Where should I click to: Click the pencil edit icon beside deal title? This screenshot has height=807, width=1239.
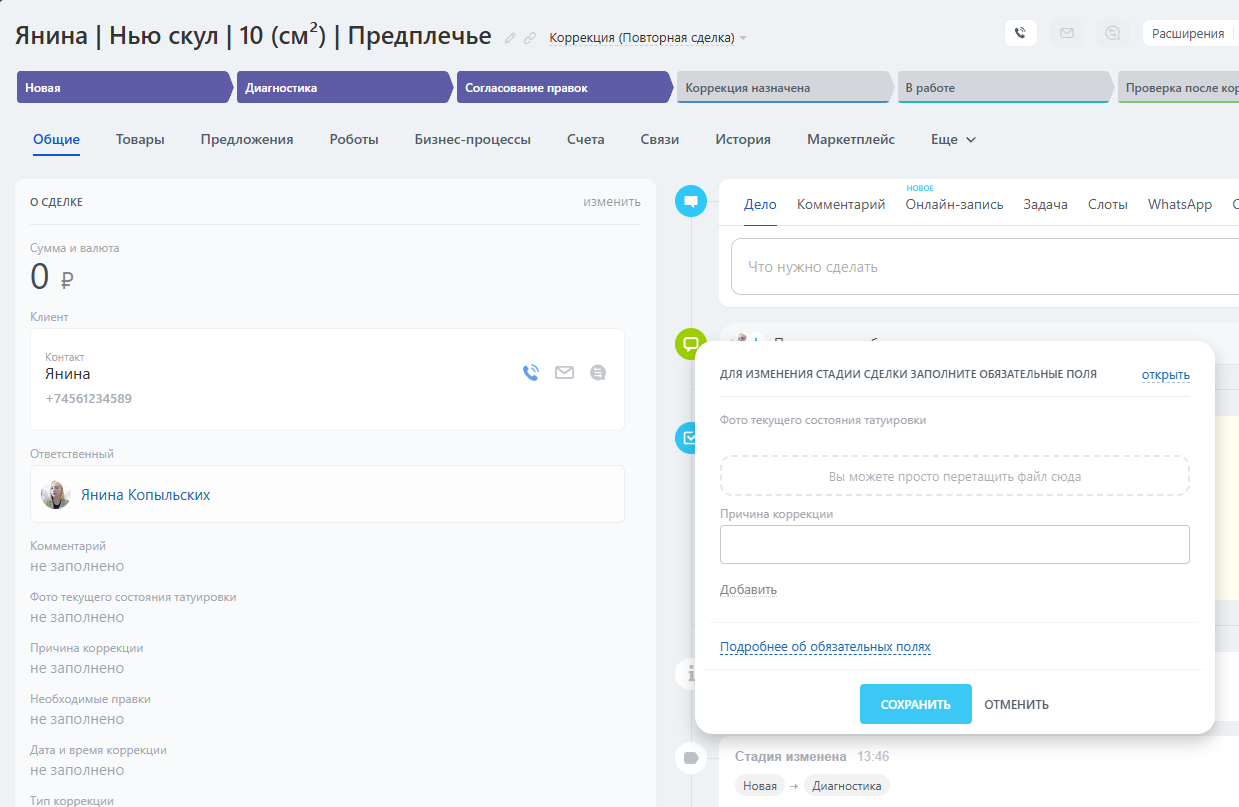tap(510, 38)
